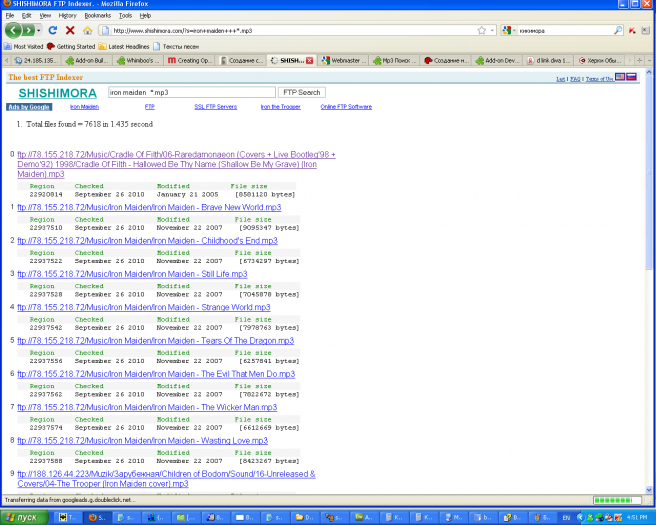
Task: Click the Kaspersky K toolbar icon
Action: point(632,31)
